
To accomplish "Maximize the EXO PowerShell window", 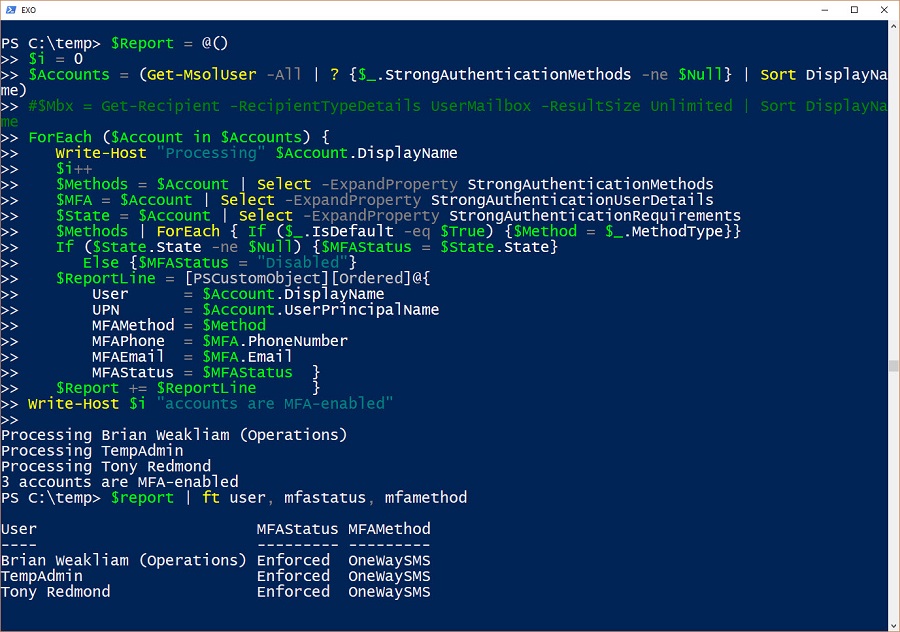I will (x=853, y=10).
